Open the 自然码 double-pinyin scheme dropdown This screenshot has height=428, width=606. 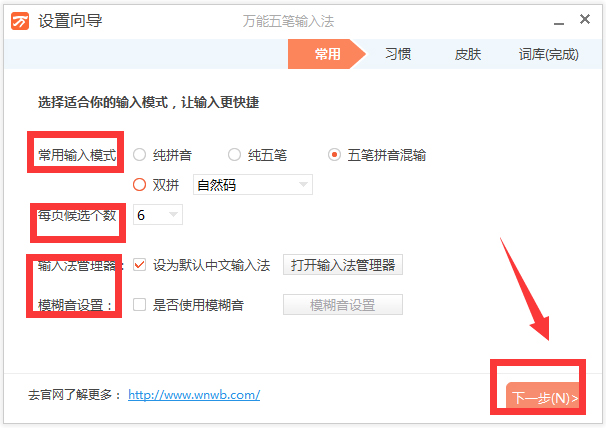(253, 185)
